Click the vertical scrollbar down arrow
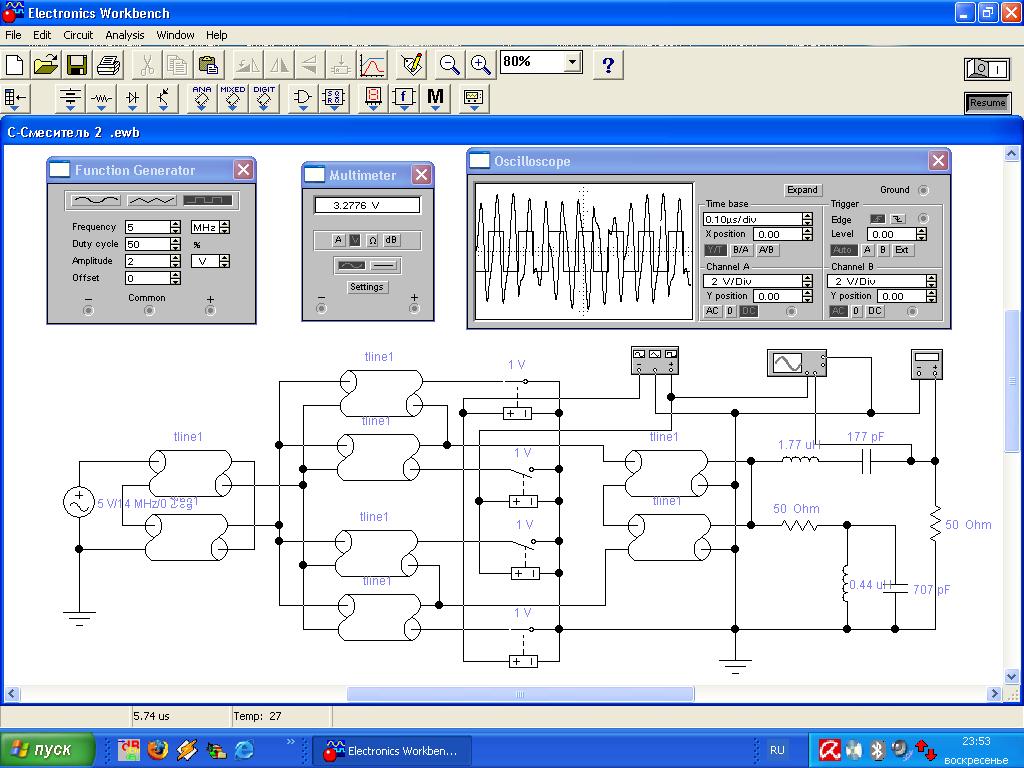 point(1011,677)
